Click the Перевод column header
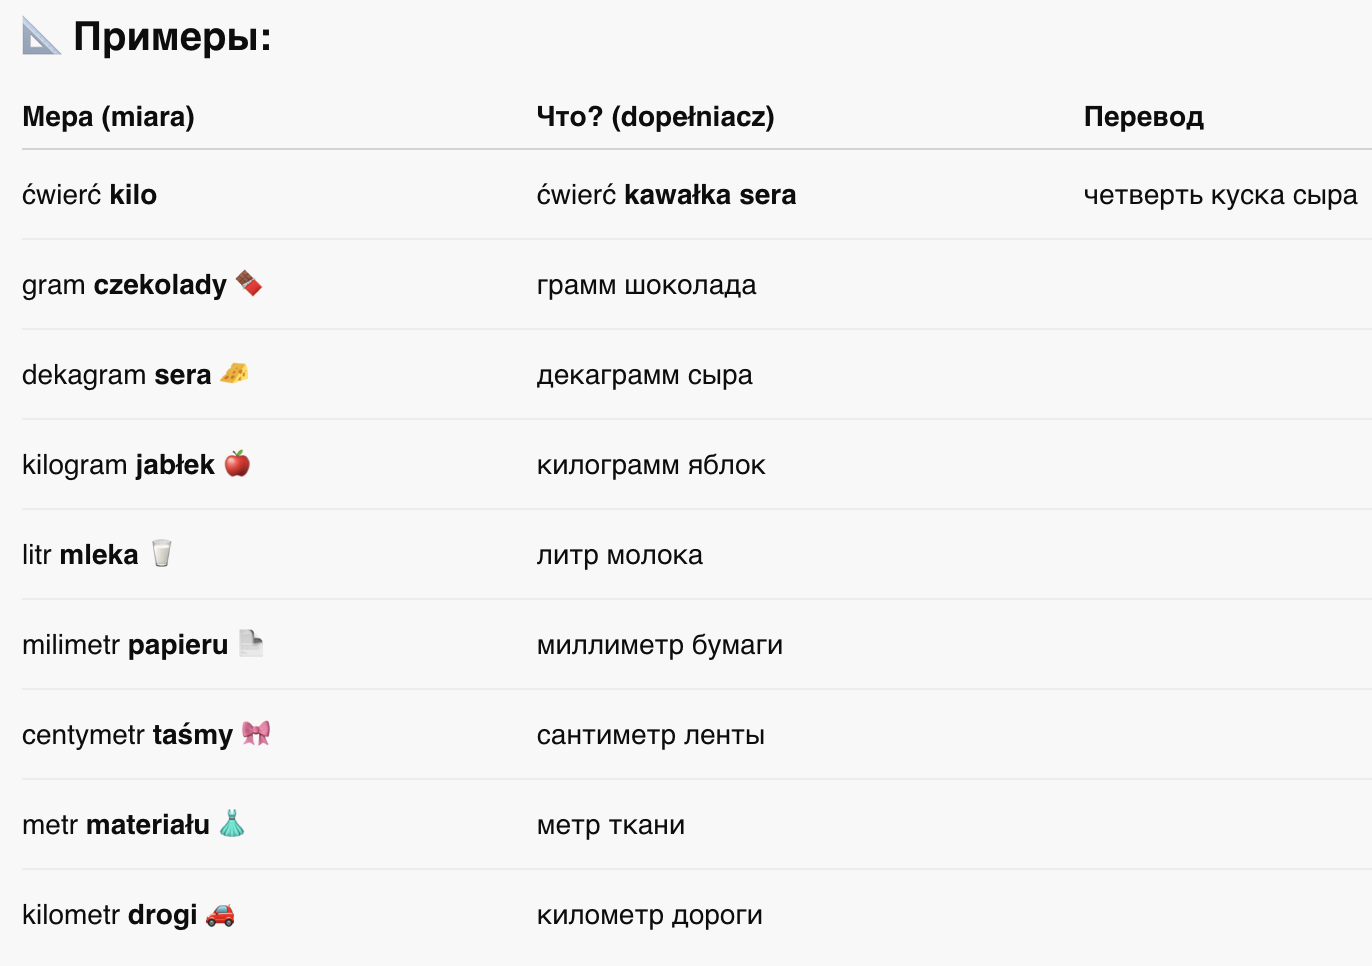The width and height of the screenshot is (1372, 966). pos(1143,117)
